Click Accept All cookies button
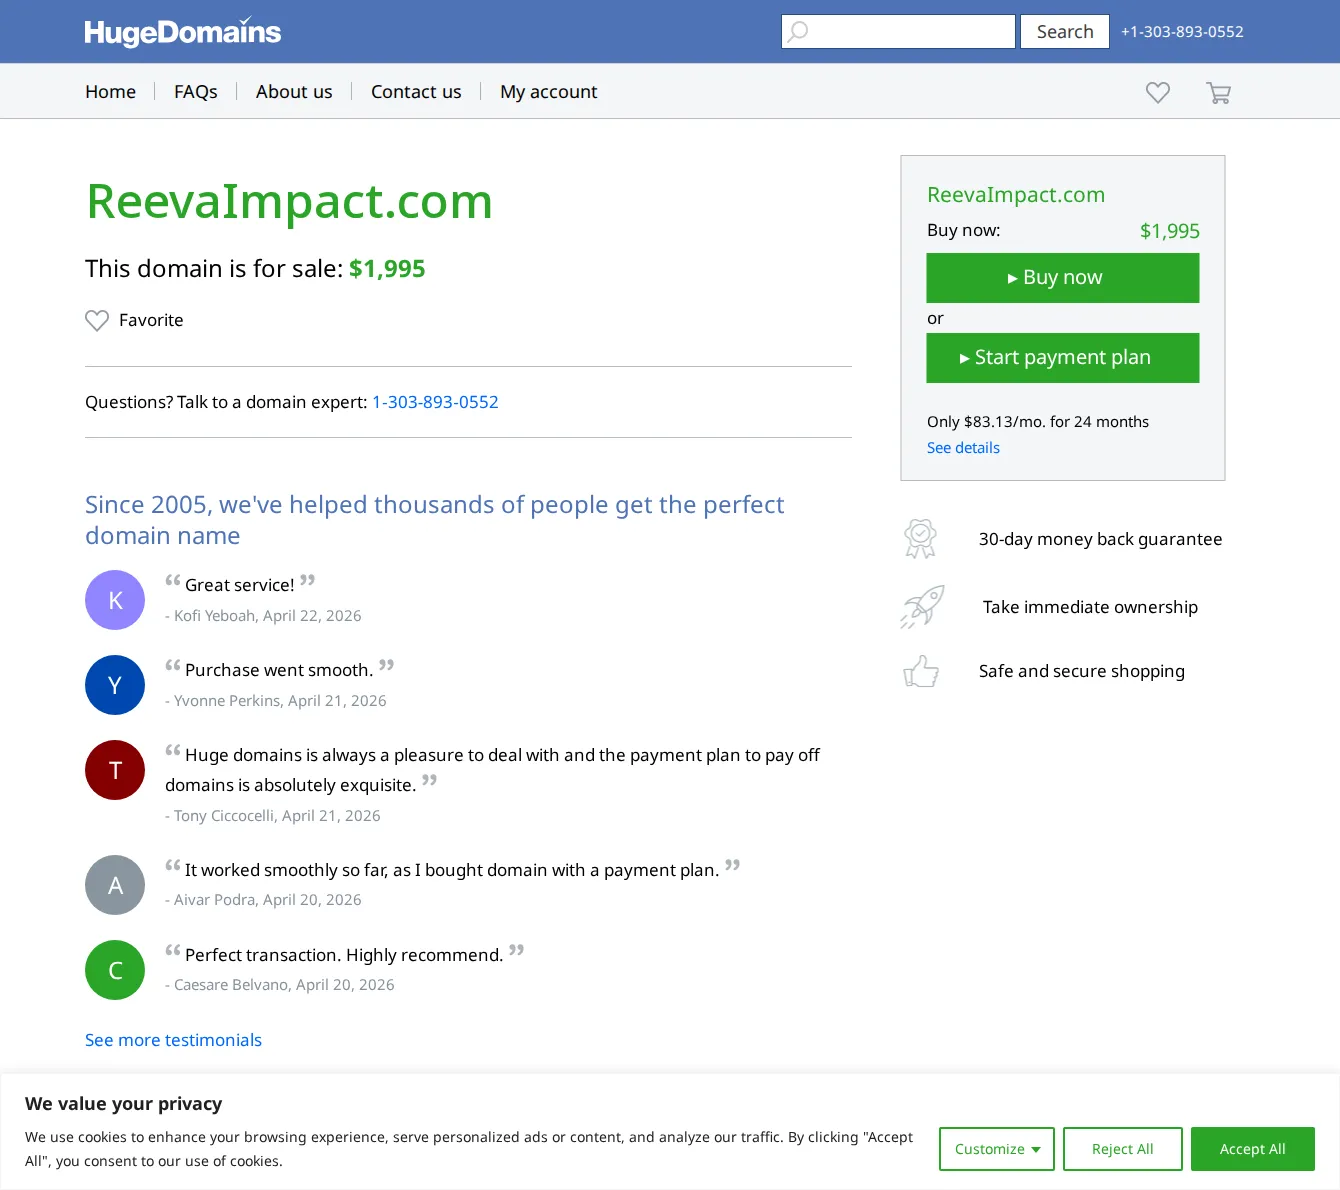Screen dimensions: 1340x1190 1253,1149
